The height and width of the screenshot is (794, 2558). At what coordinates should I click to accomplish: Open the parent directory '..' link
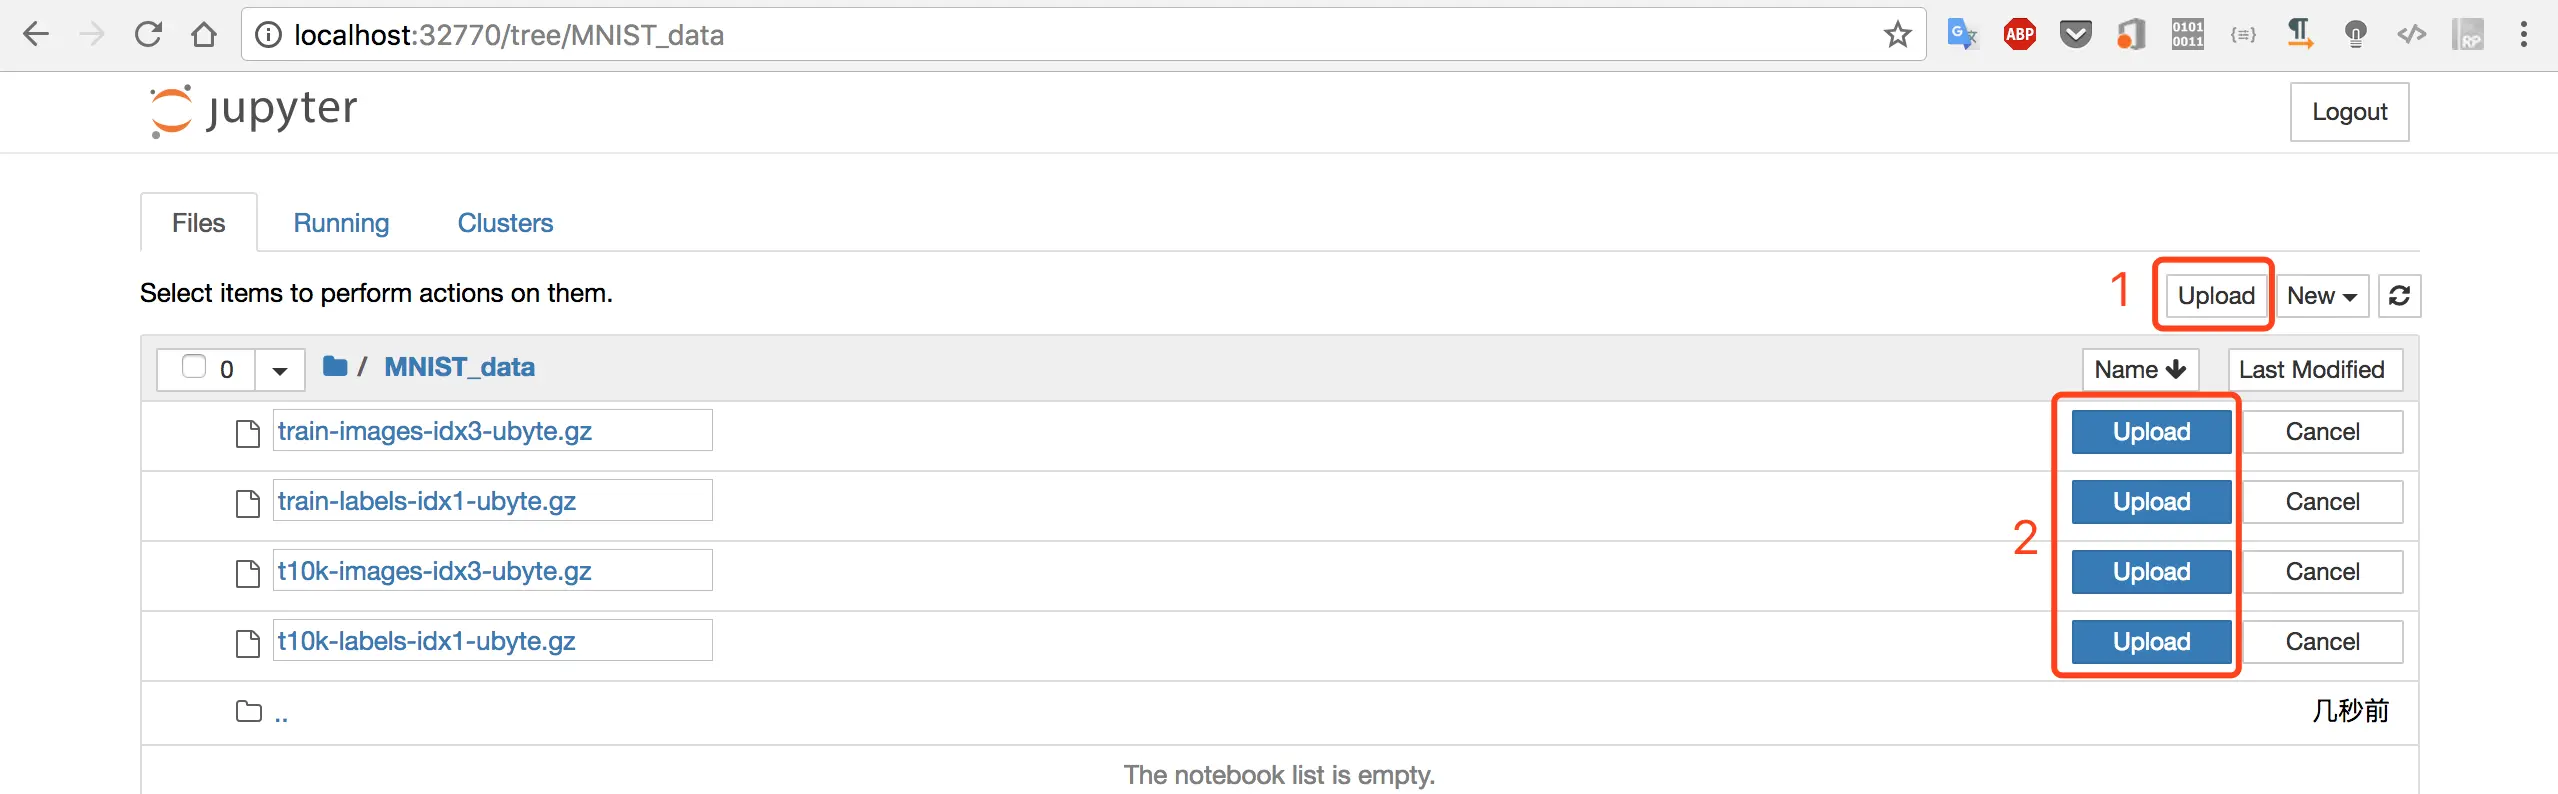coord(281,714)
